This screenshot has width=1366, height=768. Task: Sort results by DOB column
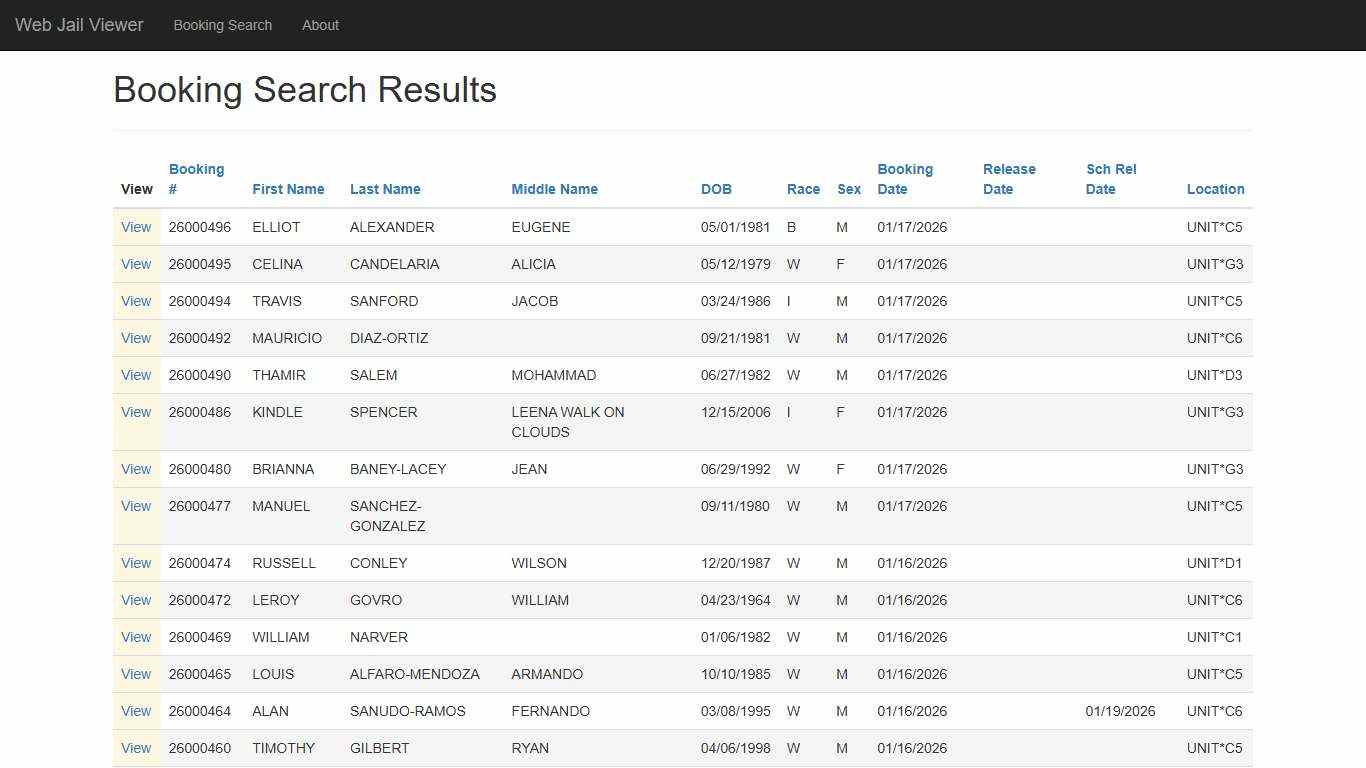716,189
